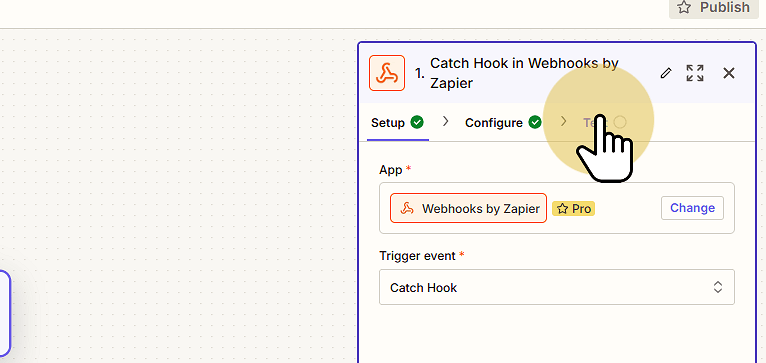766x363 pixels.
Task: Click the green check next to Configure
Action: (x=535, y=122)
